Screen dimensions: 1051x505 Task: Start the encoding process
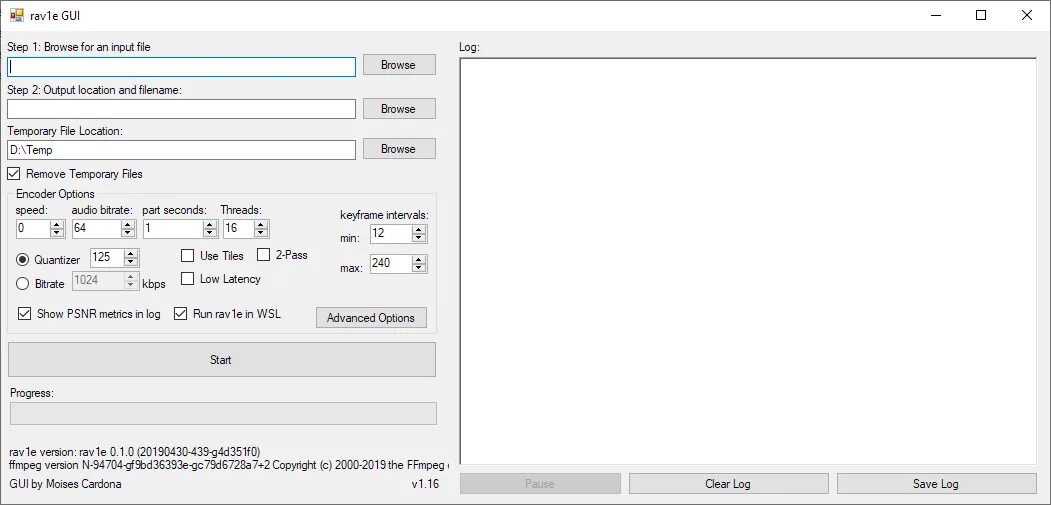[221, 359]
